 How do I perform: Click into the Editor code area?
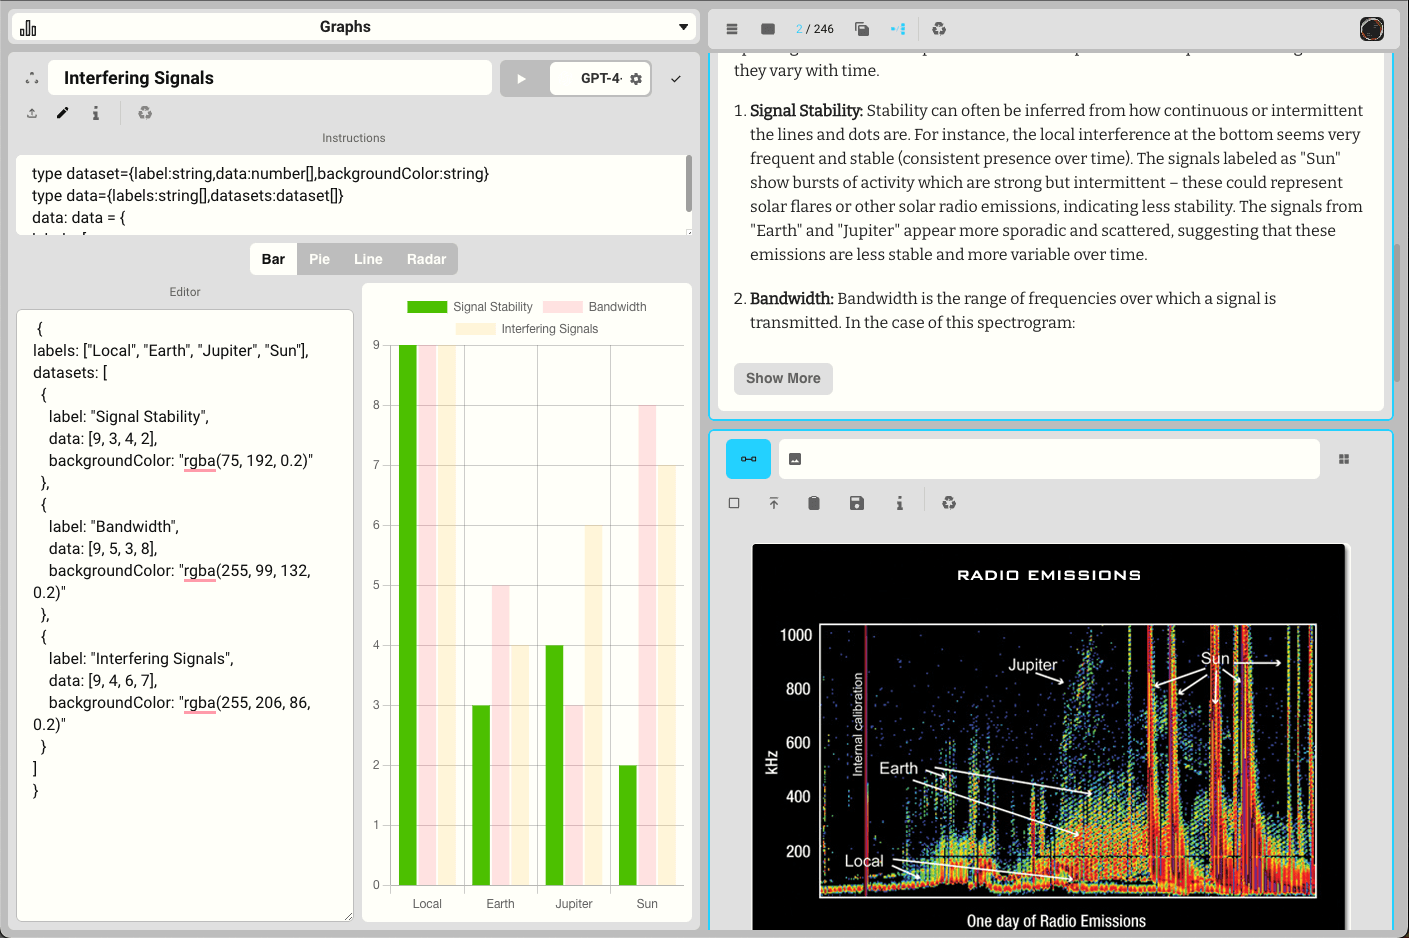click(x=185, y=615)
